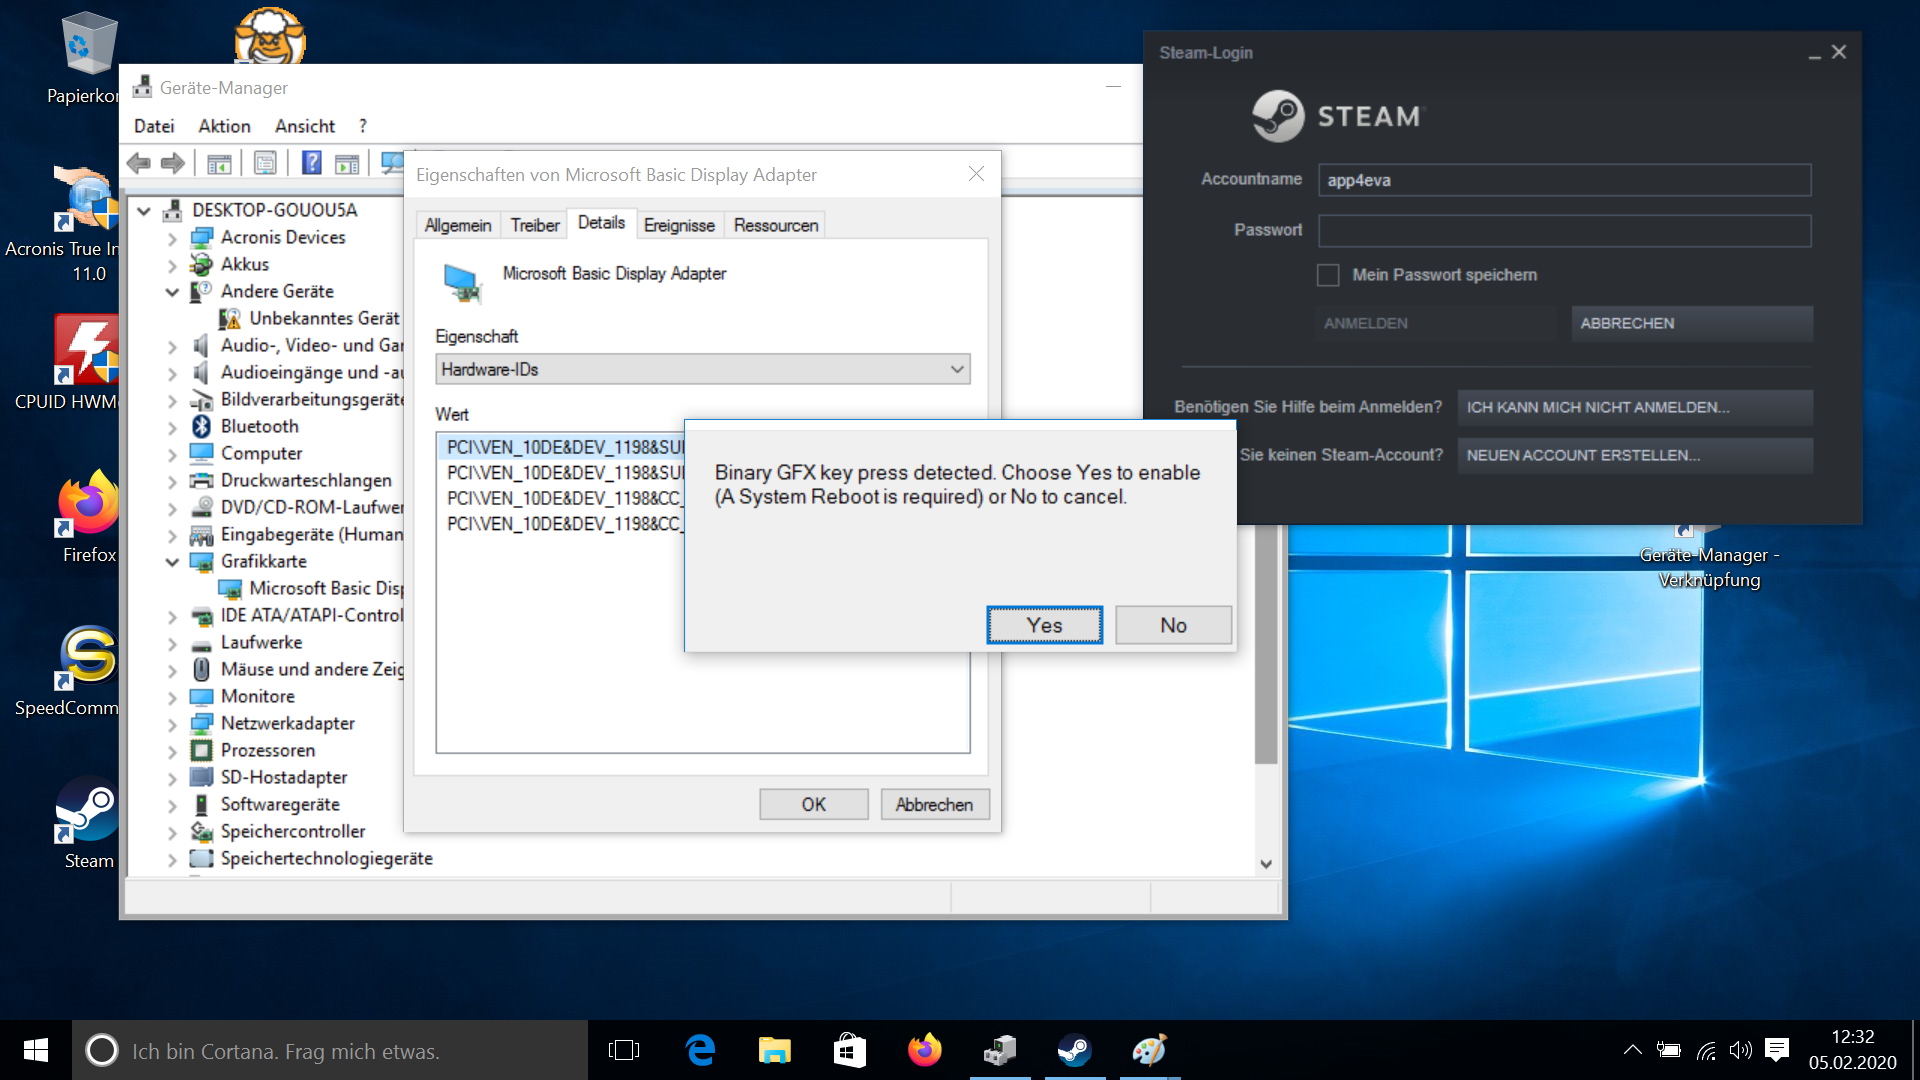Click the show/hide console tree toolbar icon
1920x1080 pixels.
click(219, 163)
